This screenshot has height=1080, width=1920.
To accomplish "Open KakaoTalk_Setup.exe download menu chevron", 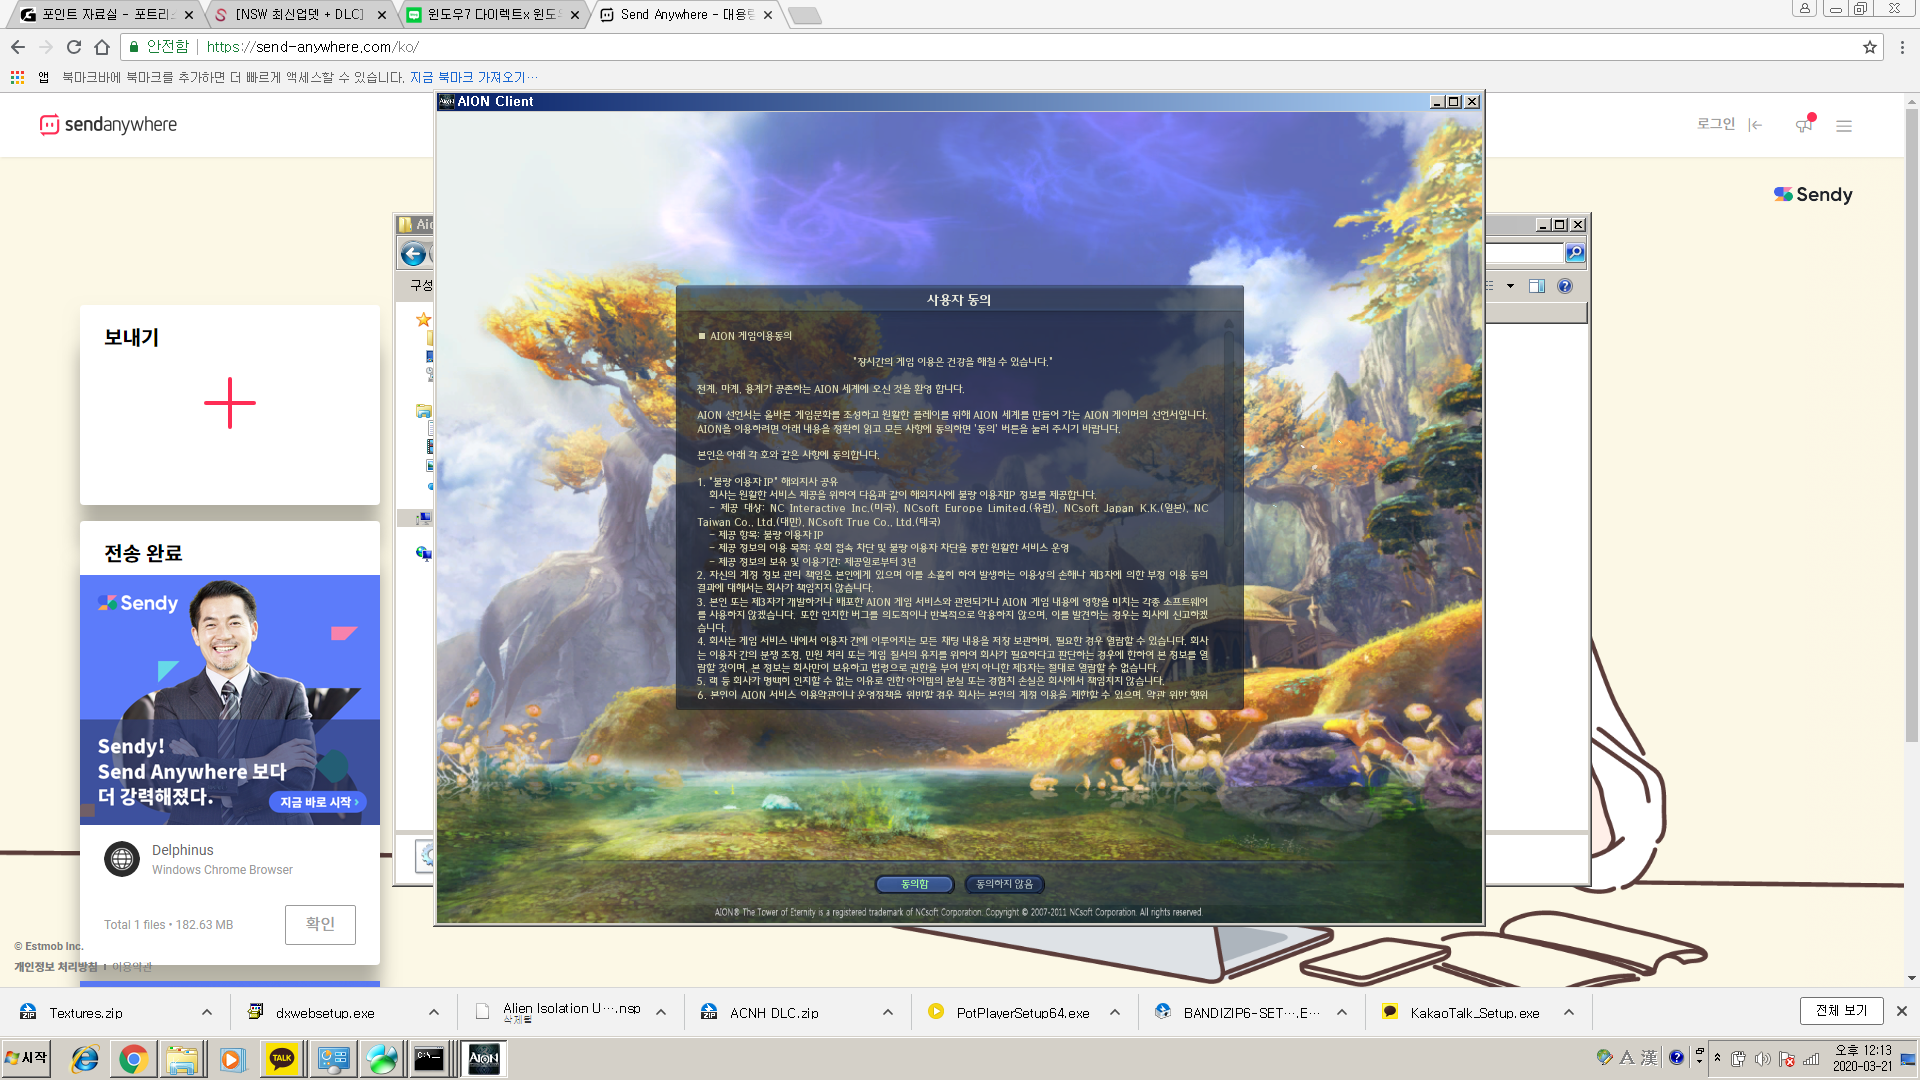I will tap(1569, 1012).
